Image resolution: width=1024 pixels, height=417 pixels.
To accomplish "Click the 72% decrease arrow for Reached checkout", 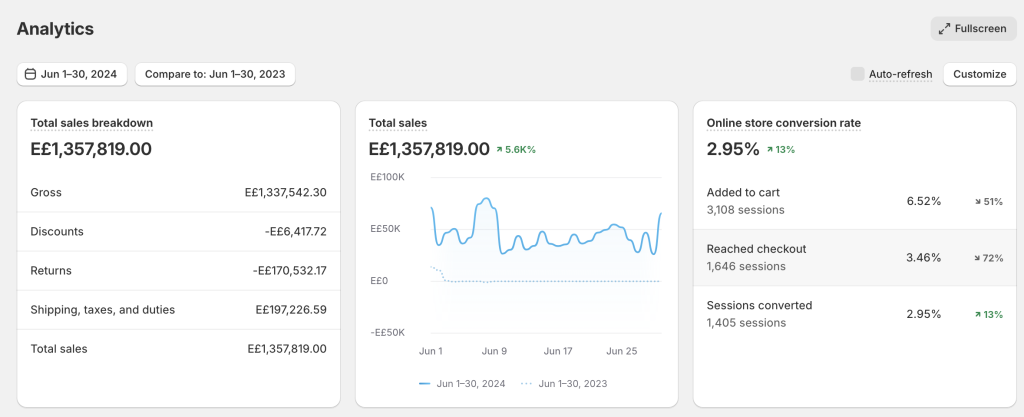I will [978, 258].
